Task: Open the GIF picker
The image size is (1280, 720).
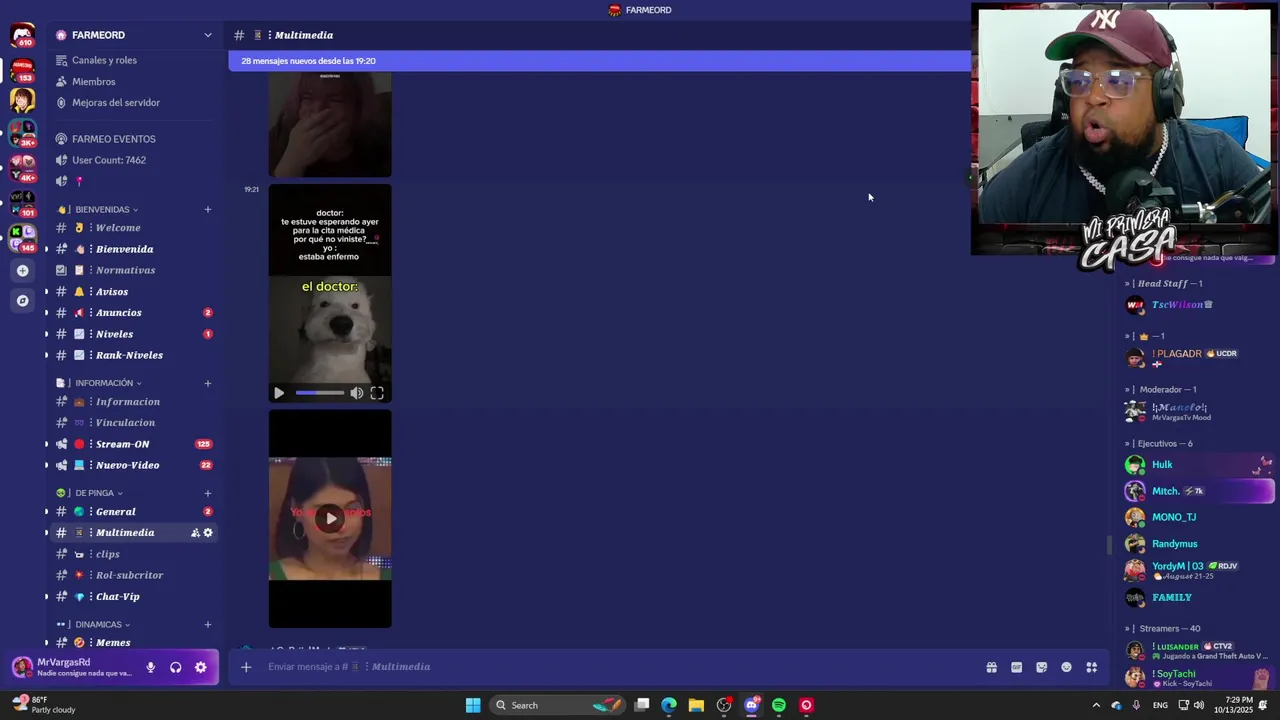Action: 1016,667
